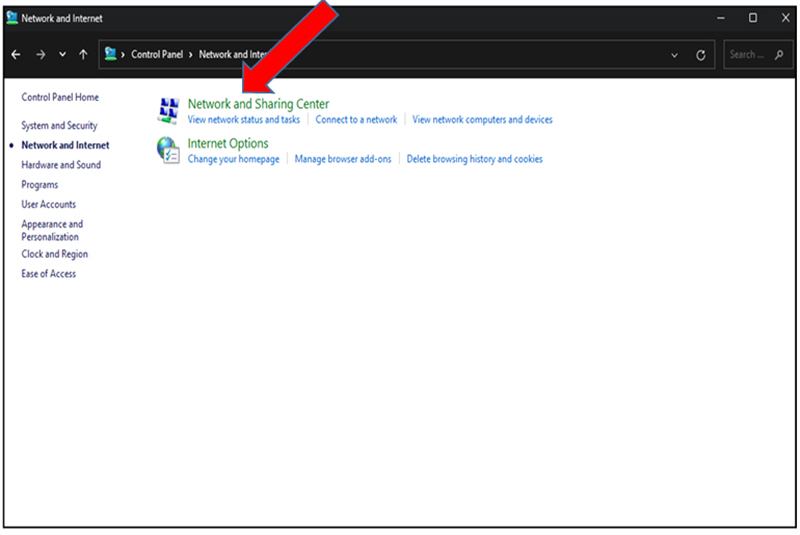Open Internet Options heading link
800x535 pixels.
pyautogui.click(x=228, y=143)
